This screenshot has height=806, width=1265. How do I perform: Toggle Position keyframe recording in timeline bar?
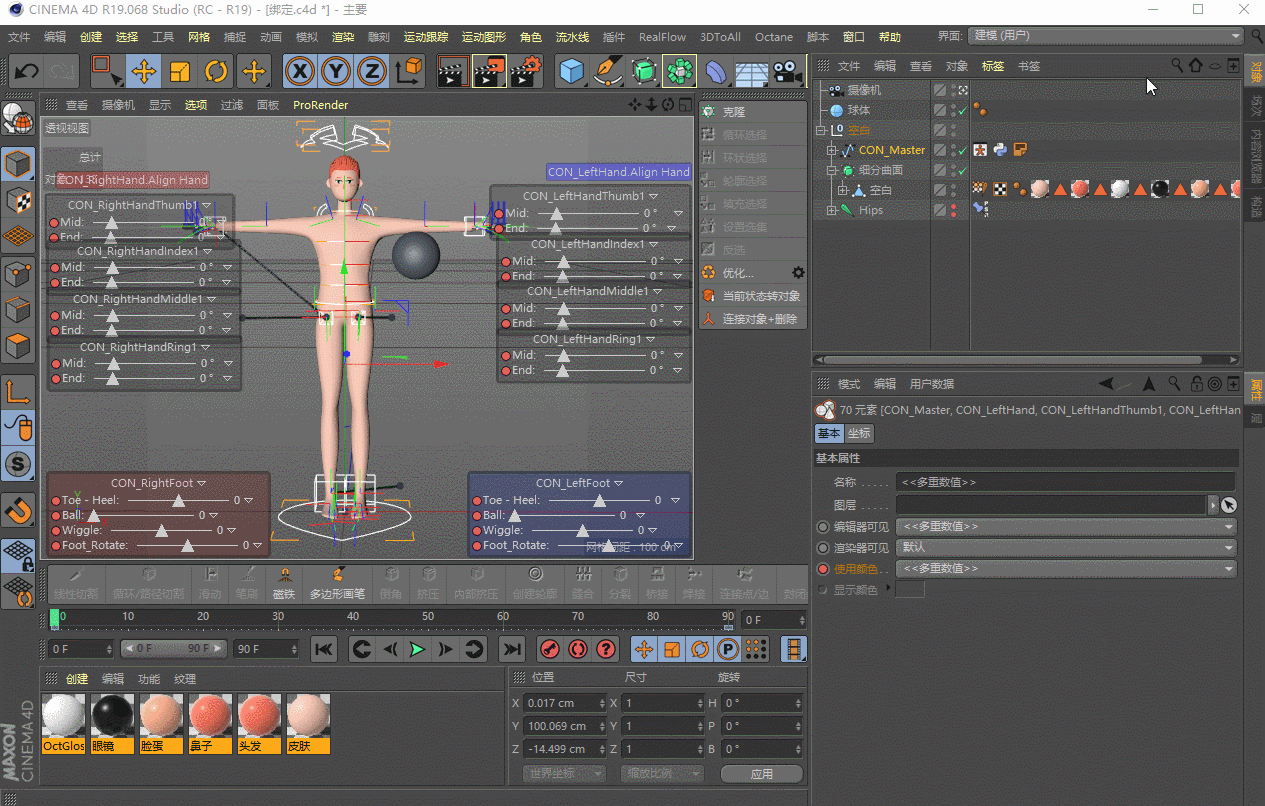tap(644, 649)
